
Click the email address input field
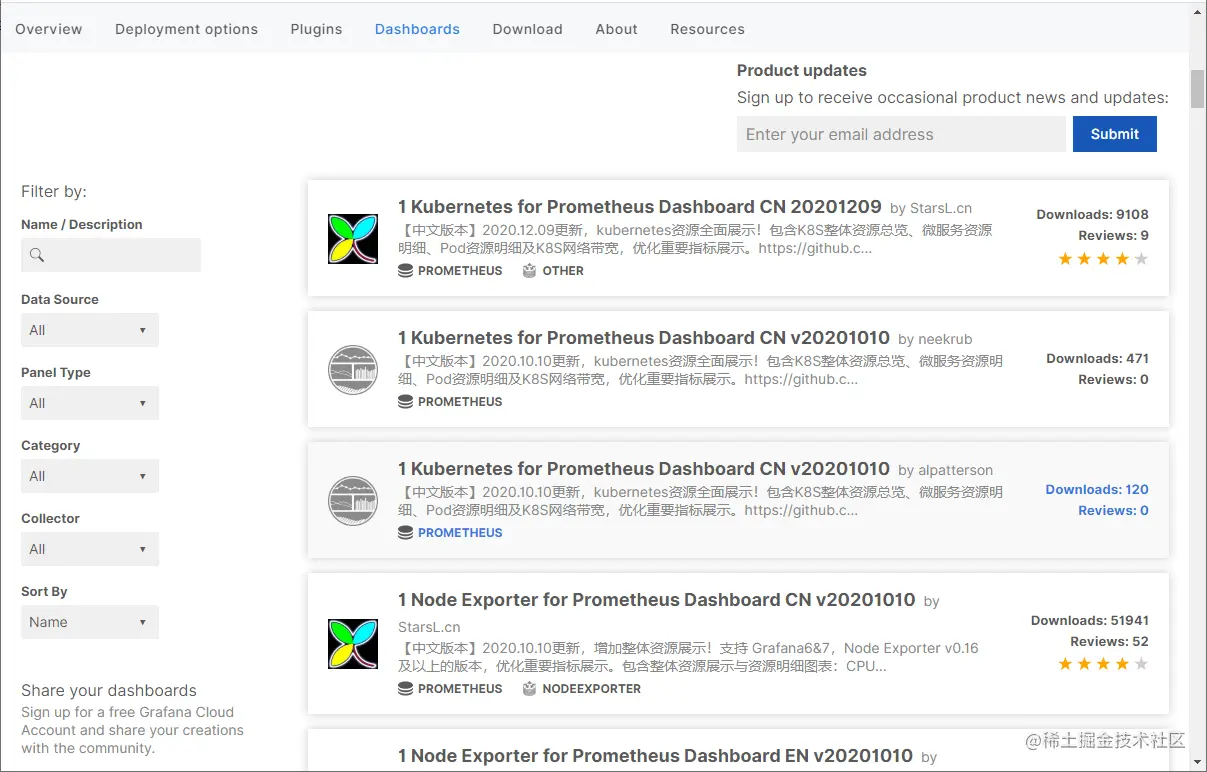tap(901, 134)
